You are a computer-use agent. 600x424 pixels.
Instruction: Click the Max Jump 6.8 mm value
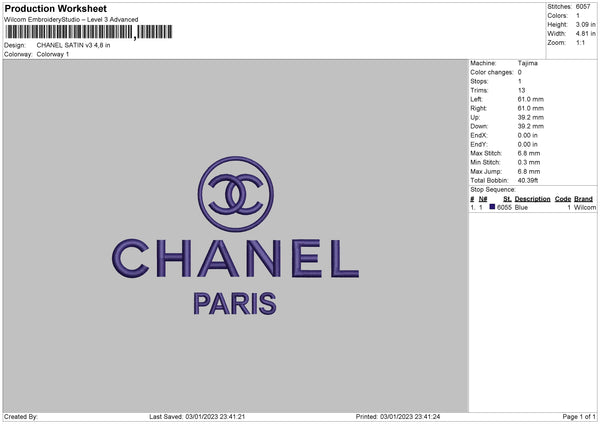pos(529,171)
